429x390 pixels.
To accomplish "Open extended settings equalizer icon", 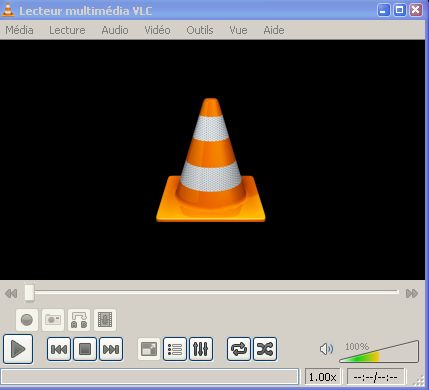I will click(201, 349).
